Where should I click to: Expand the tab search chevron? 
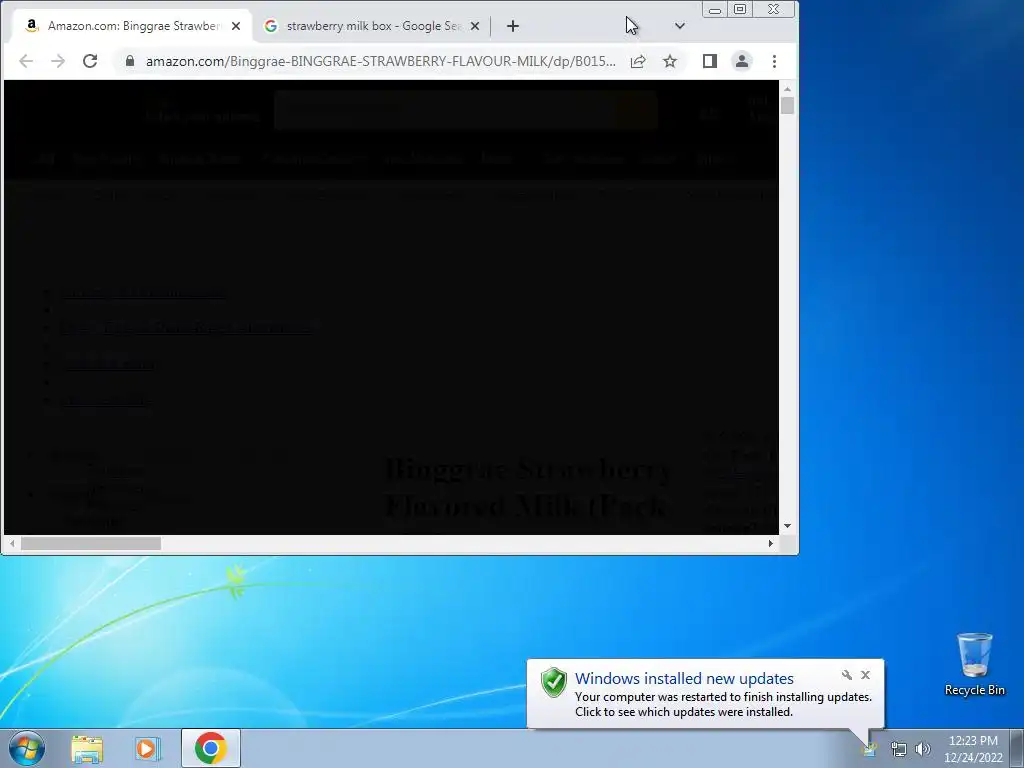pyautogui.click(x=680, y=26)
